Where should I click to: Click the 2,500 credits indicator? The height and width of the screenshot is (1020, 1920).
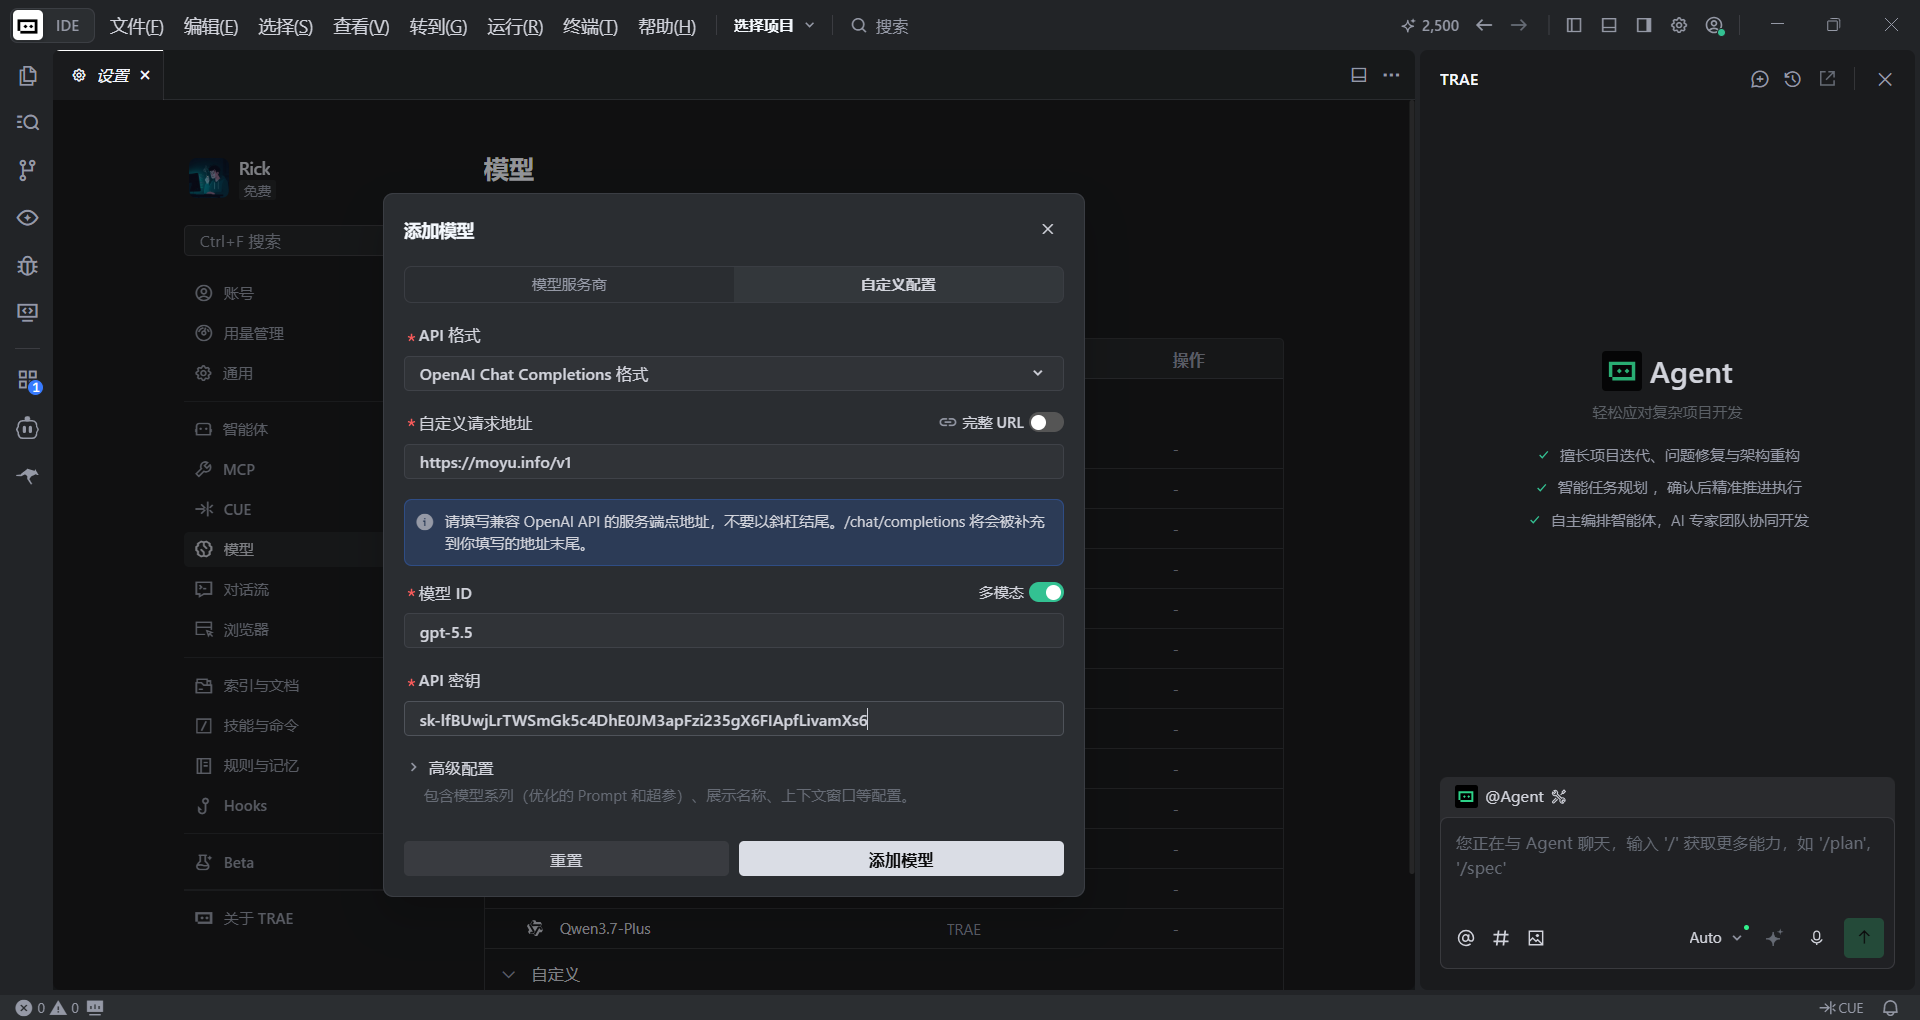pyautogui.click(x=1430, y=25)
